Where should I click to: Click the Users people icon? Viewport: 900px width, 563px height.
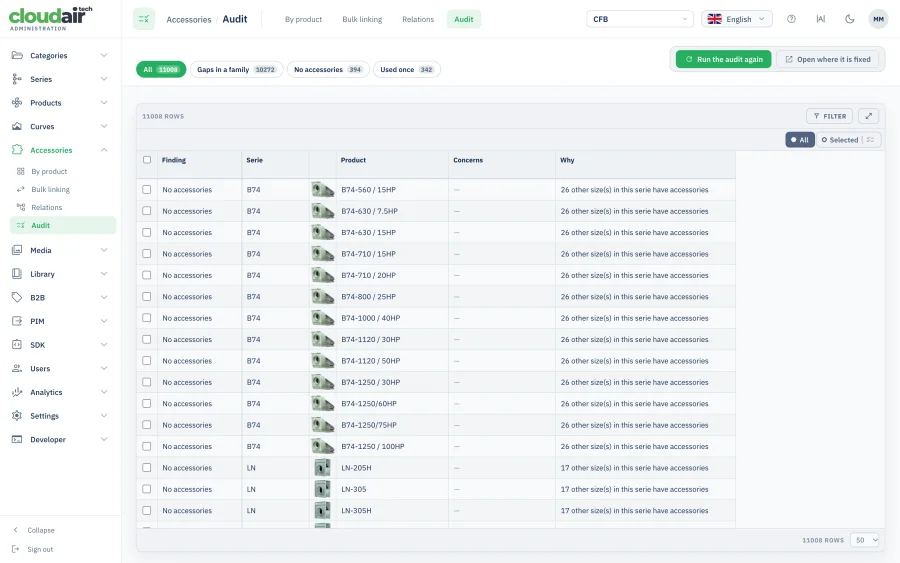click(17, 368)
